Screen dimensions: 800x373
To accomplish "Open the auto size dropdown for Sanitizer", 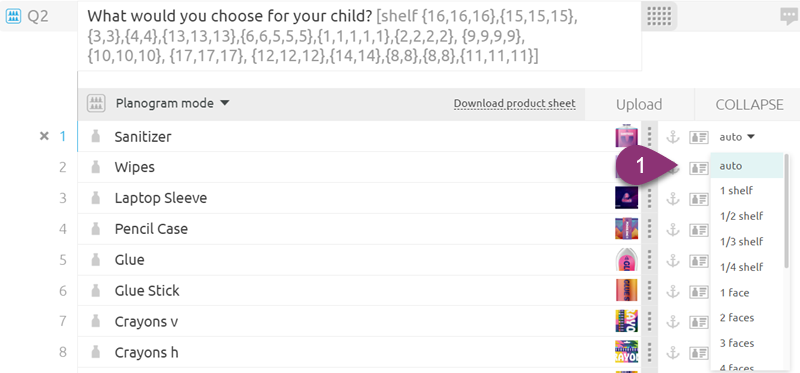I will 737,137.
